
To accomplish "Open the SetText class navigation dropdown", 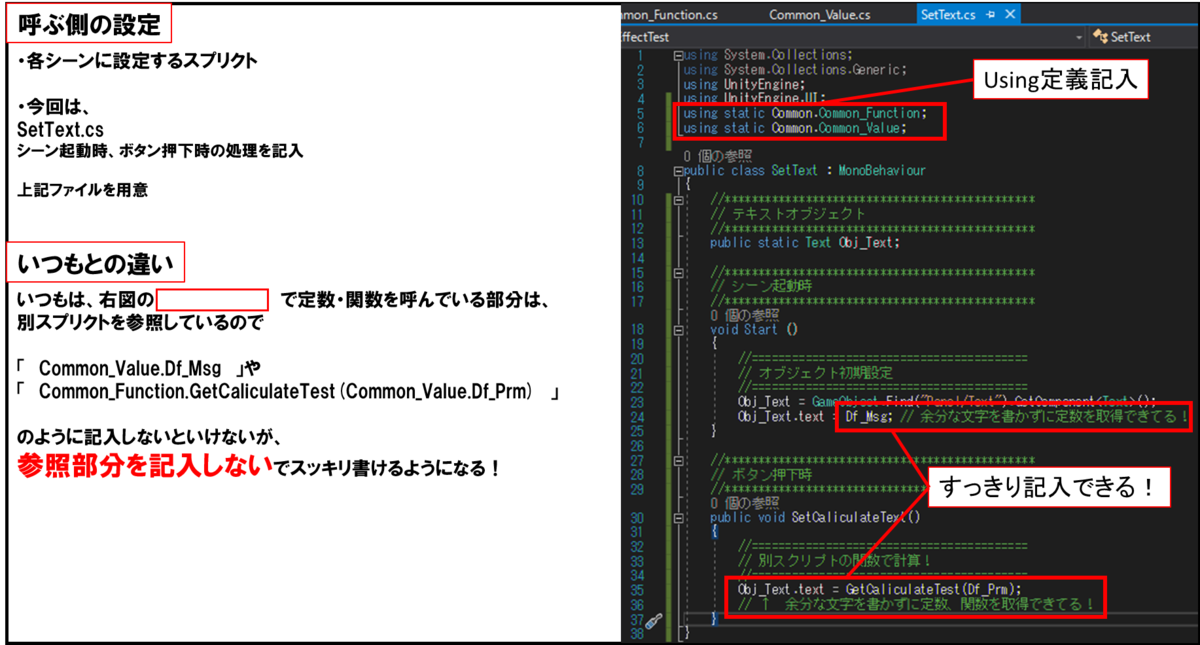I will coord(1144,37).
